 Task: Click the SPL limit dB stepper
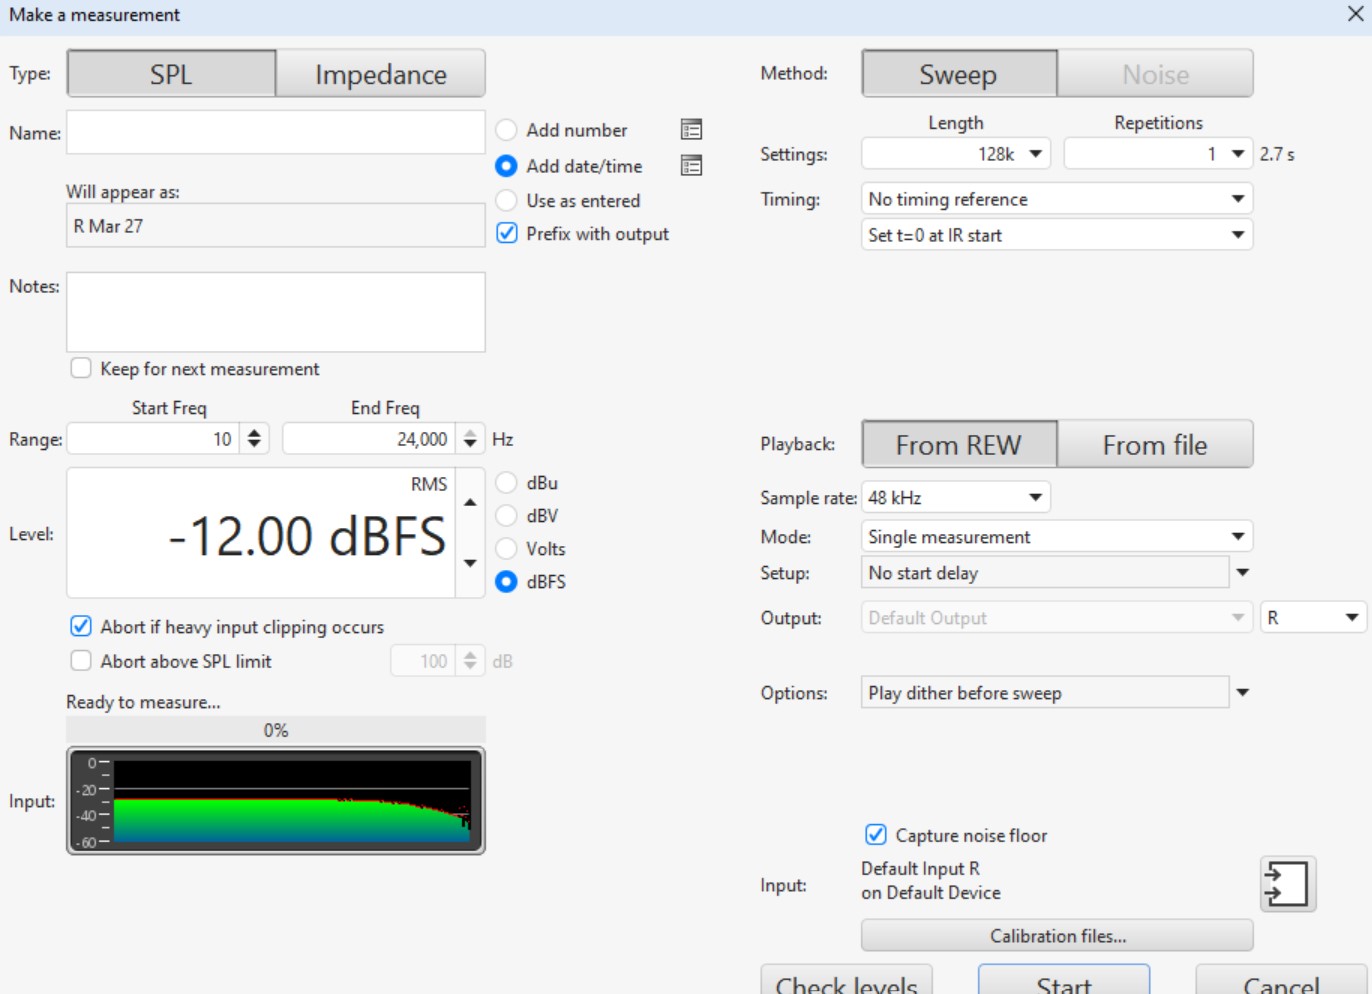point(470,661)
